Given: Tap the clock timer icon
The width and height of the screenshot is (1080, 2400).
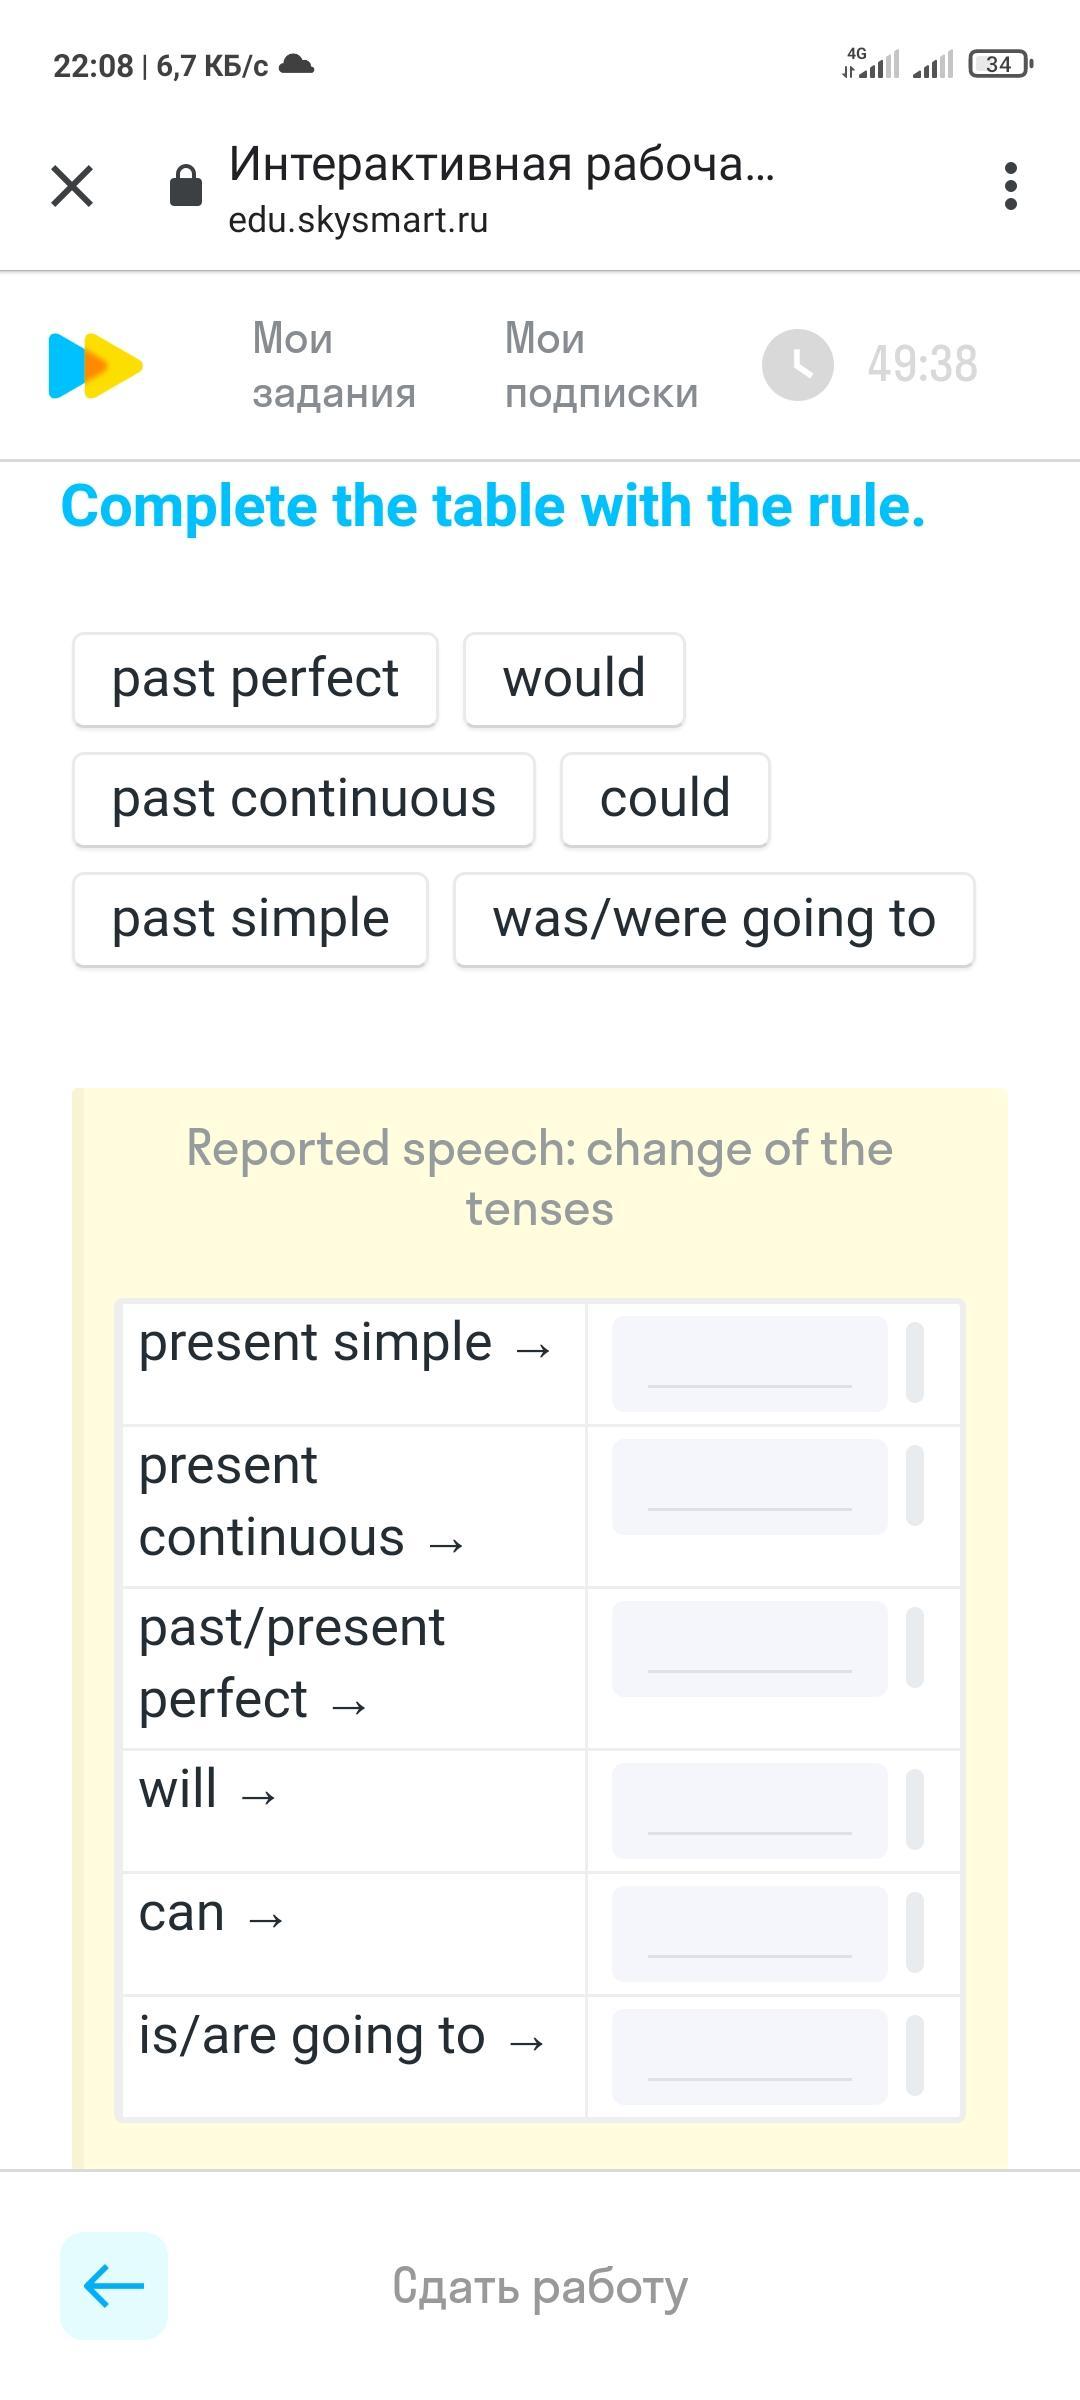Looking at the screenshot, I should coord(798,365).
